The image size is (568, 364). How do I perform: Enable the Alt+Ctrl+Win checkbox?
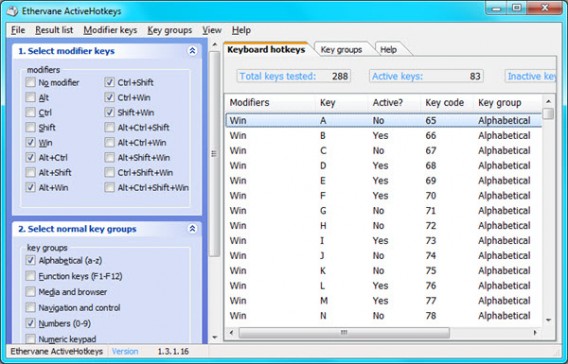point(109,142)
